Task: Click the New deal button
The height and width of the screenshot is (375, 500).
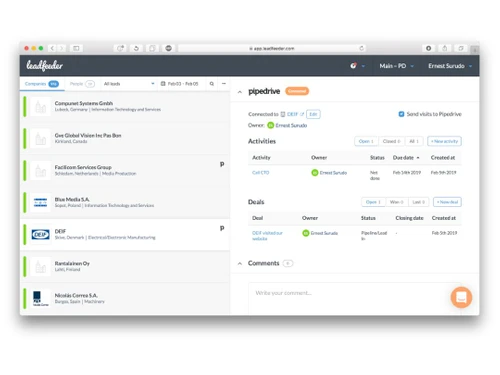Action: point(447,202)
